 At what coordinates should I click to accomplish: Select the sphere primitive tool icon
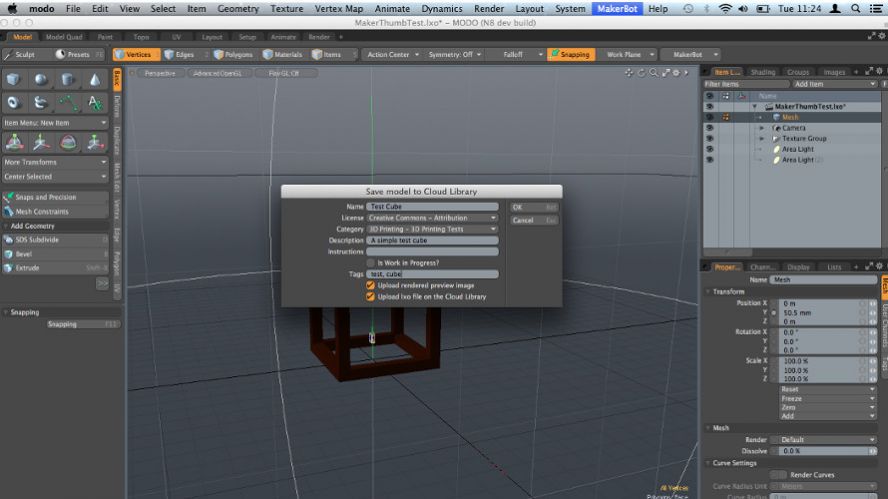click(x=41, y=79)
